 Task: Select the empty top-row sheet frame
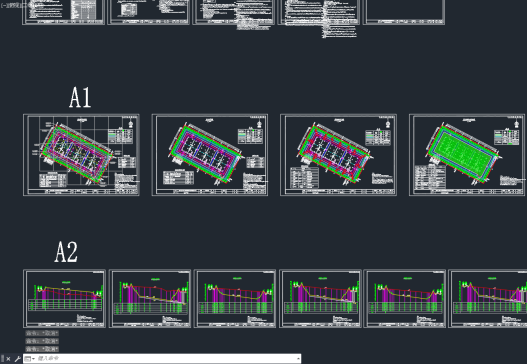pos(404,12)
